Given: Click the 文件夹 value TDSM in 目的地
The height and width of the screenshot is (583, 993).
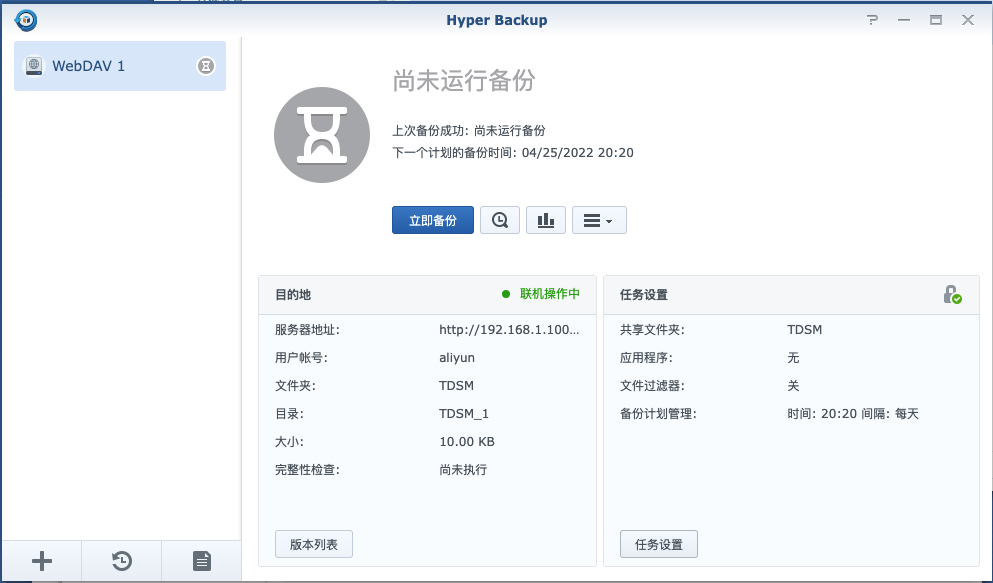Looking at the screenshot, I should [456, 386].
